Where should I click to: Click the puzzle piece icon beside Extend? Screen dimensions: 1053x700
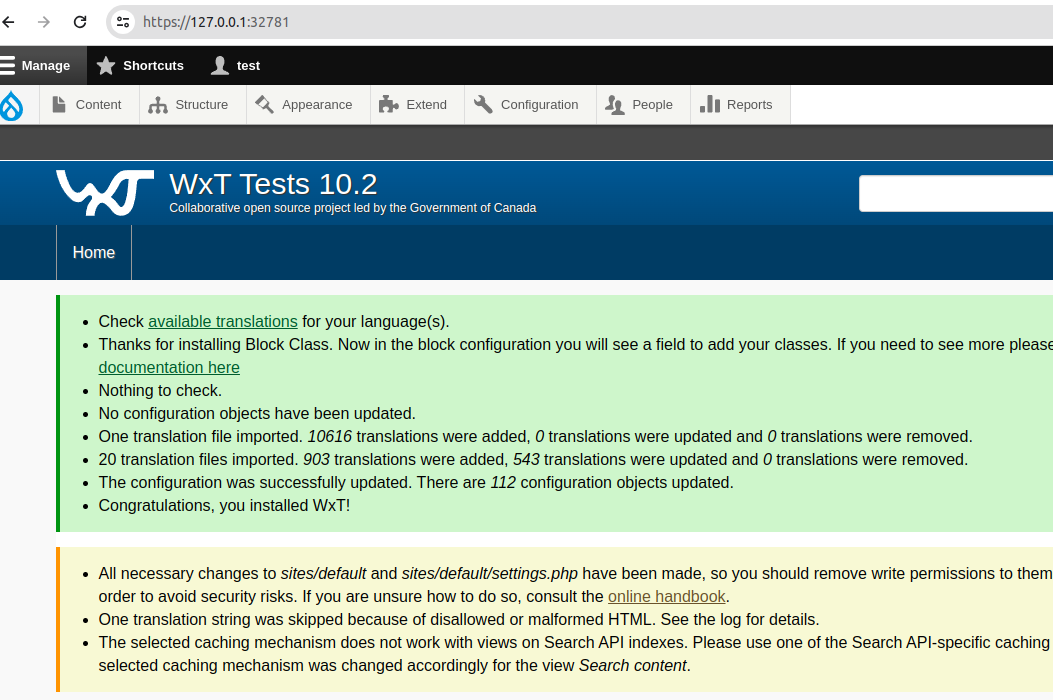(x=389, y=104)
